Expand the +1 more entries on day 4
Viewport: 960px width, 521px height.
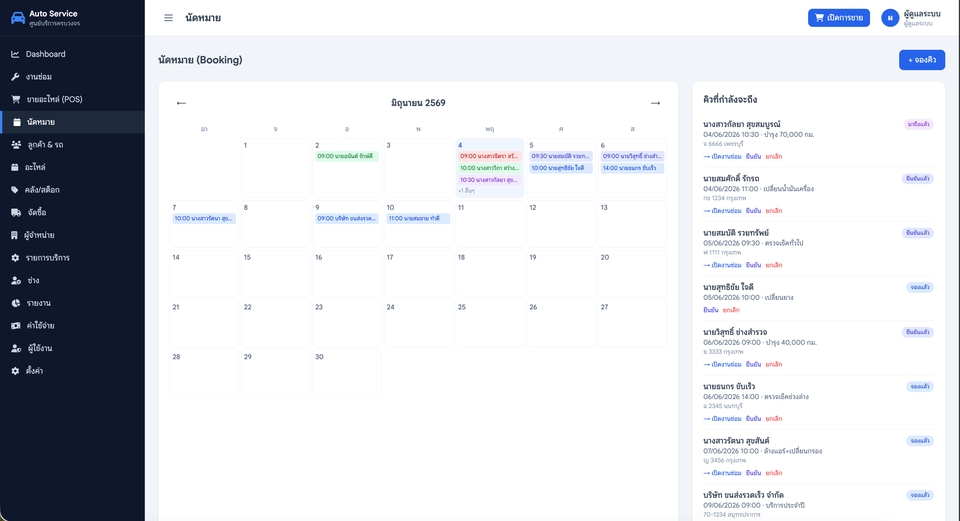tap(467, 191)
